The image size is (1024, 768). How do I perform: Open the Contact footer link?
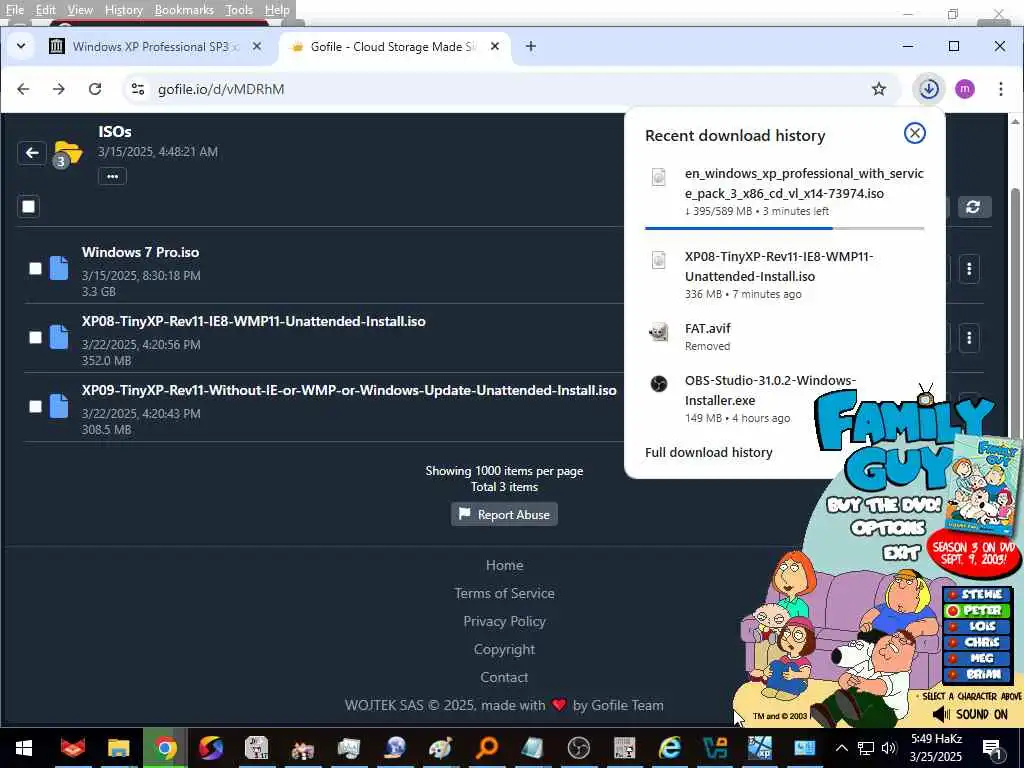[x=504, y=677]
